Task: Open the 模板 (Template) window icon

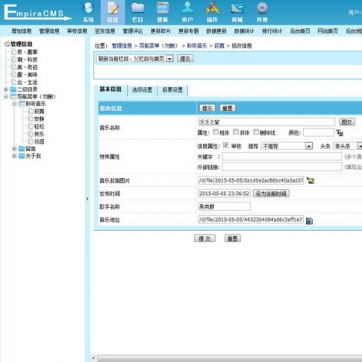Action: click(x=163, y=8)
